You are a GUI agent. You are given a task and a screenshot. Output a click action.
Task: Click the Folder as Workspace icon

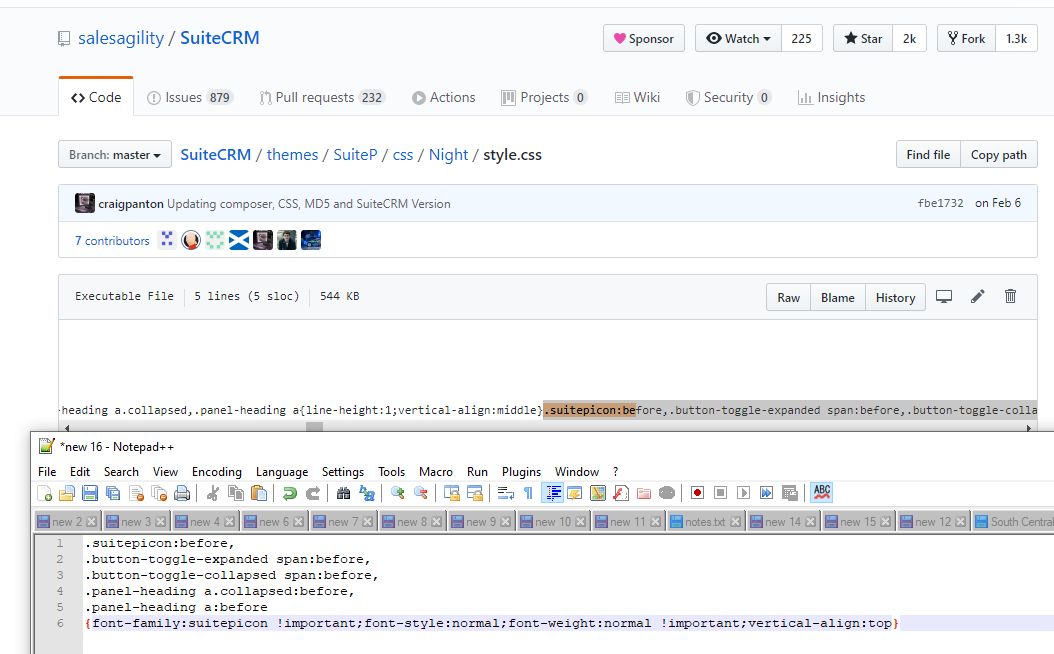coord(644,493)
